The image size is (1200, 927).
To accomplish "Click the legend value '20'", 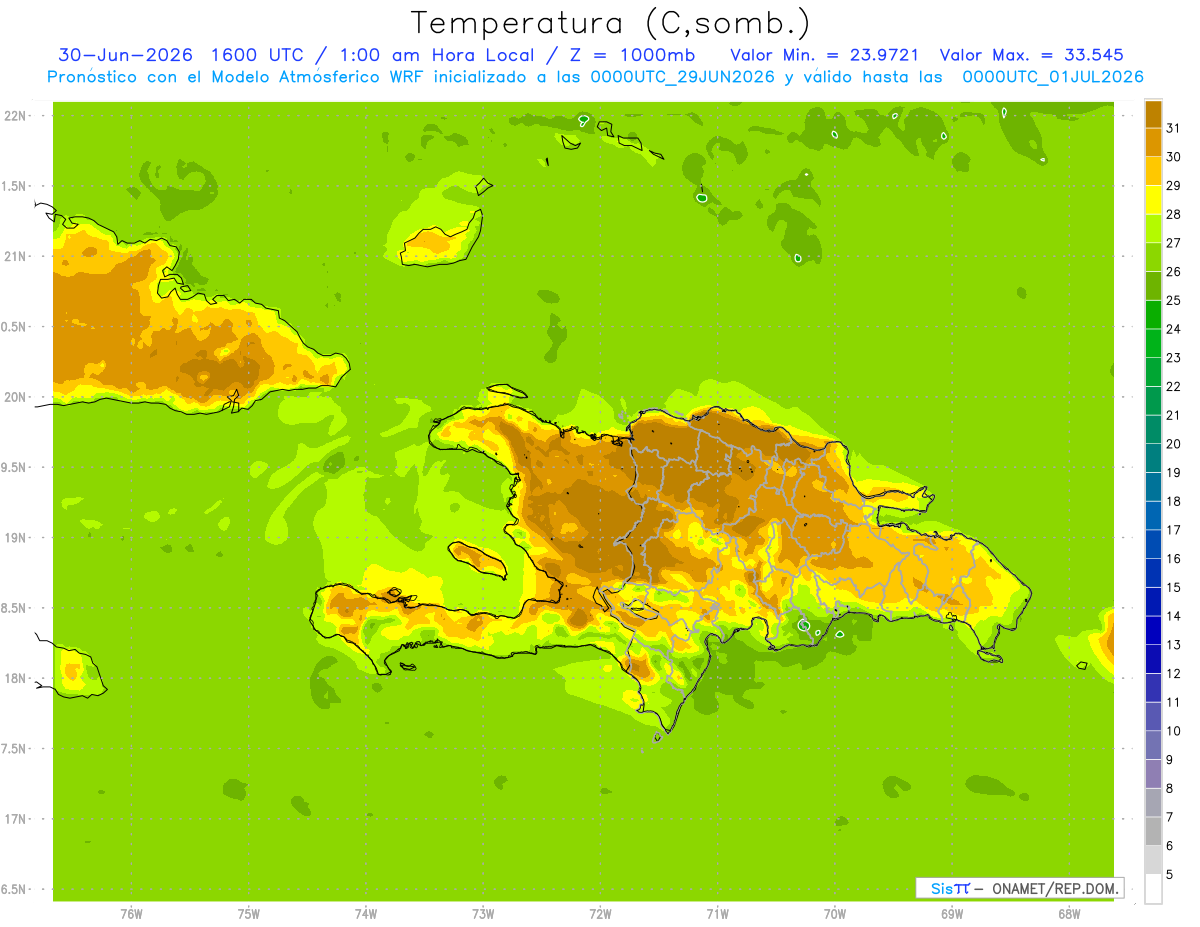I will 1173,444.
